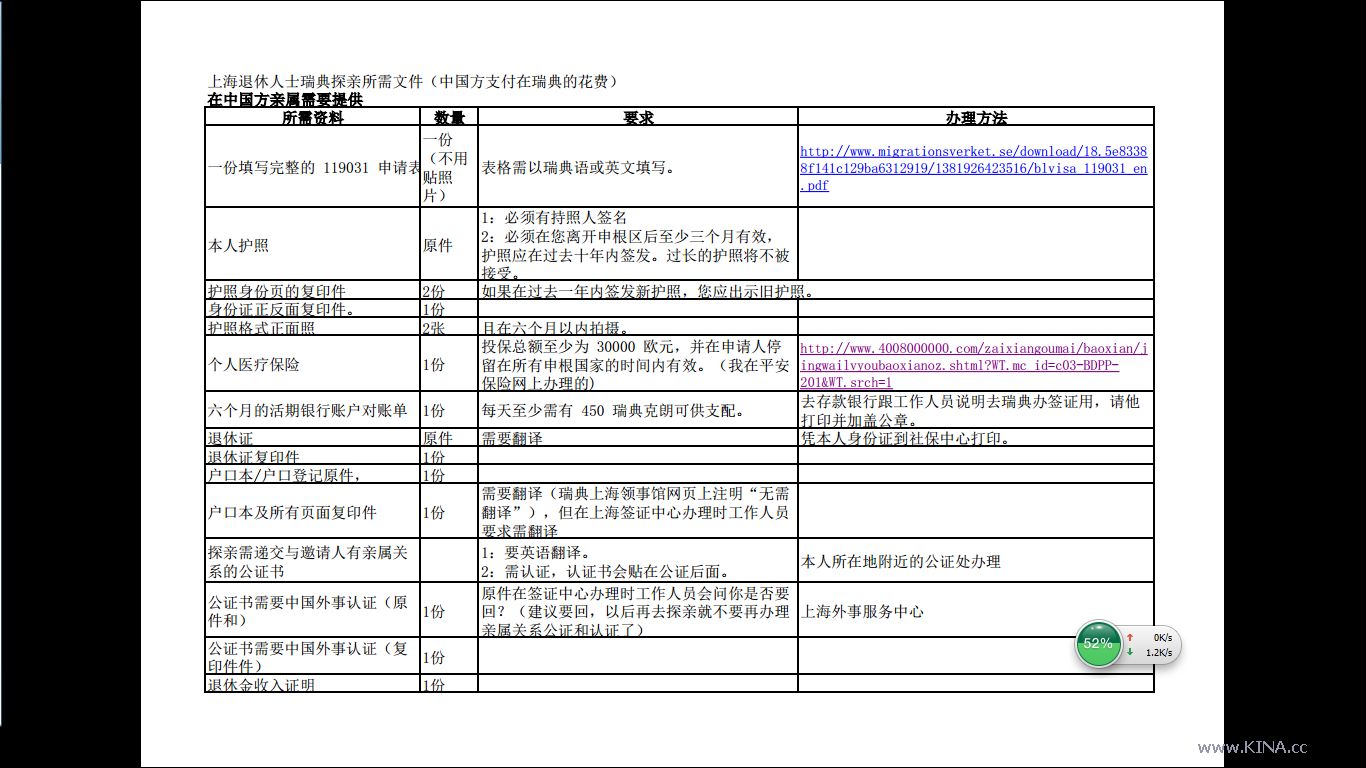Select the header cell '所需资料'
This screenshot has height=768, width=1366.
click(x=312, y=117)
